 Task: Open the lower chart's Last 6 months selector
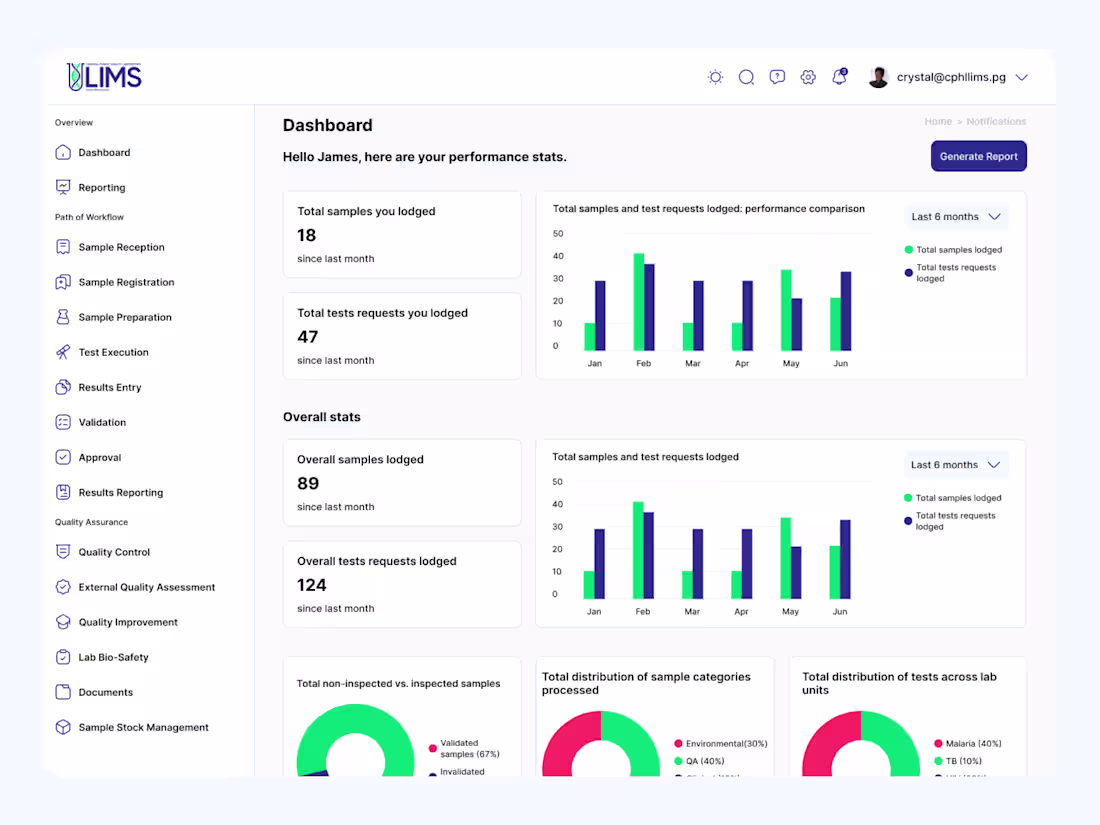pos(955,464)
